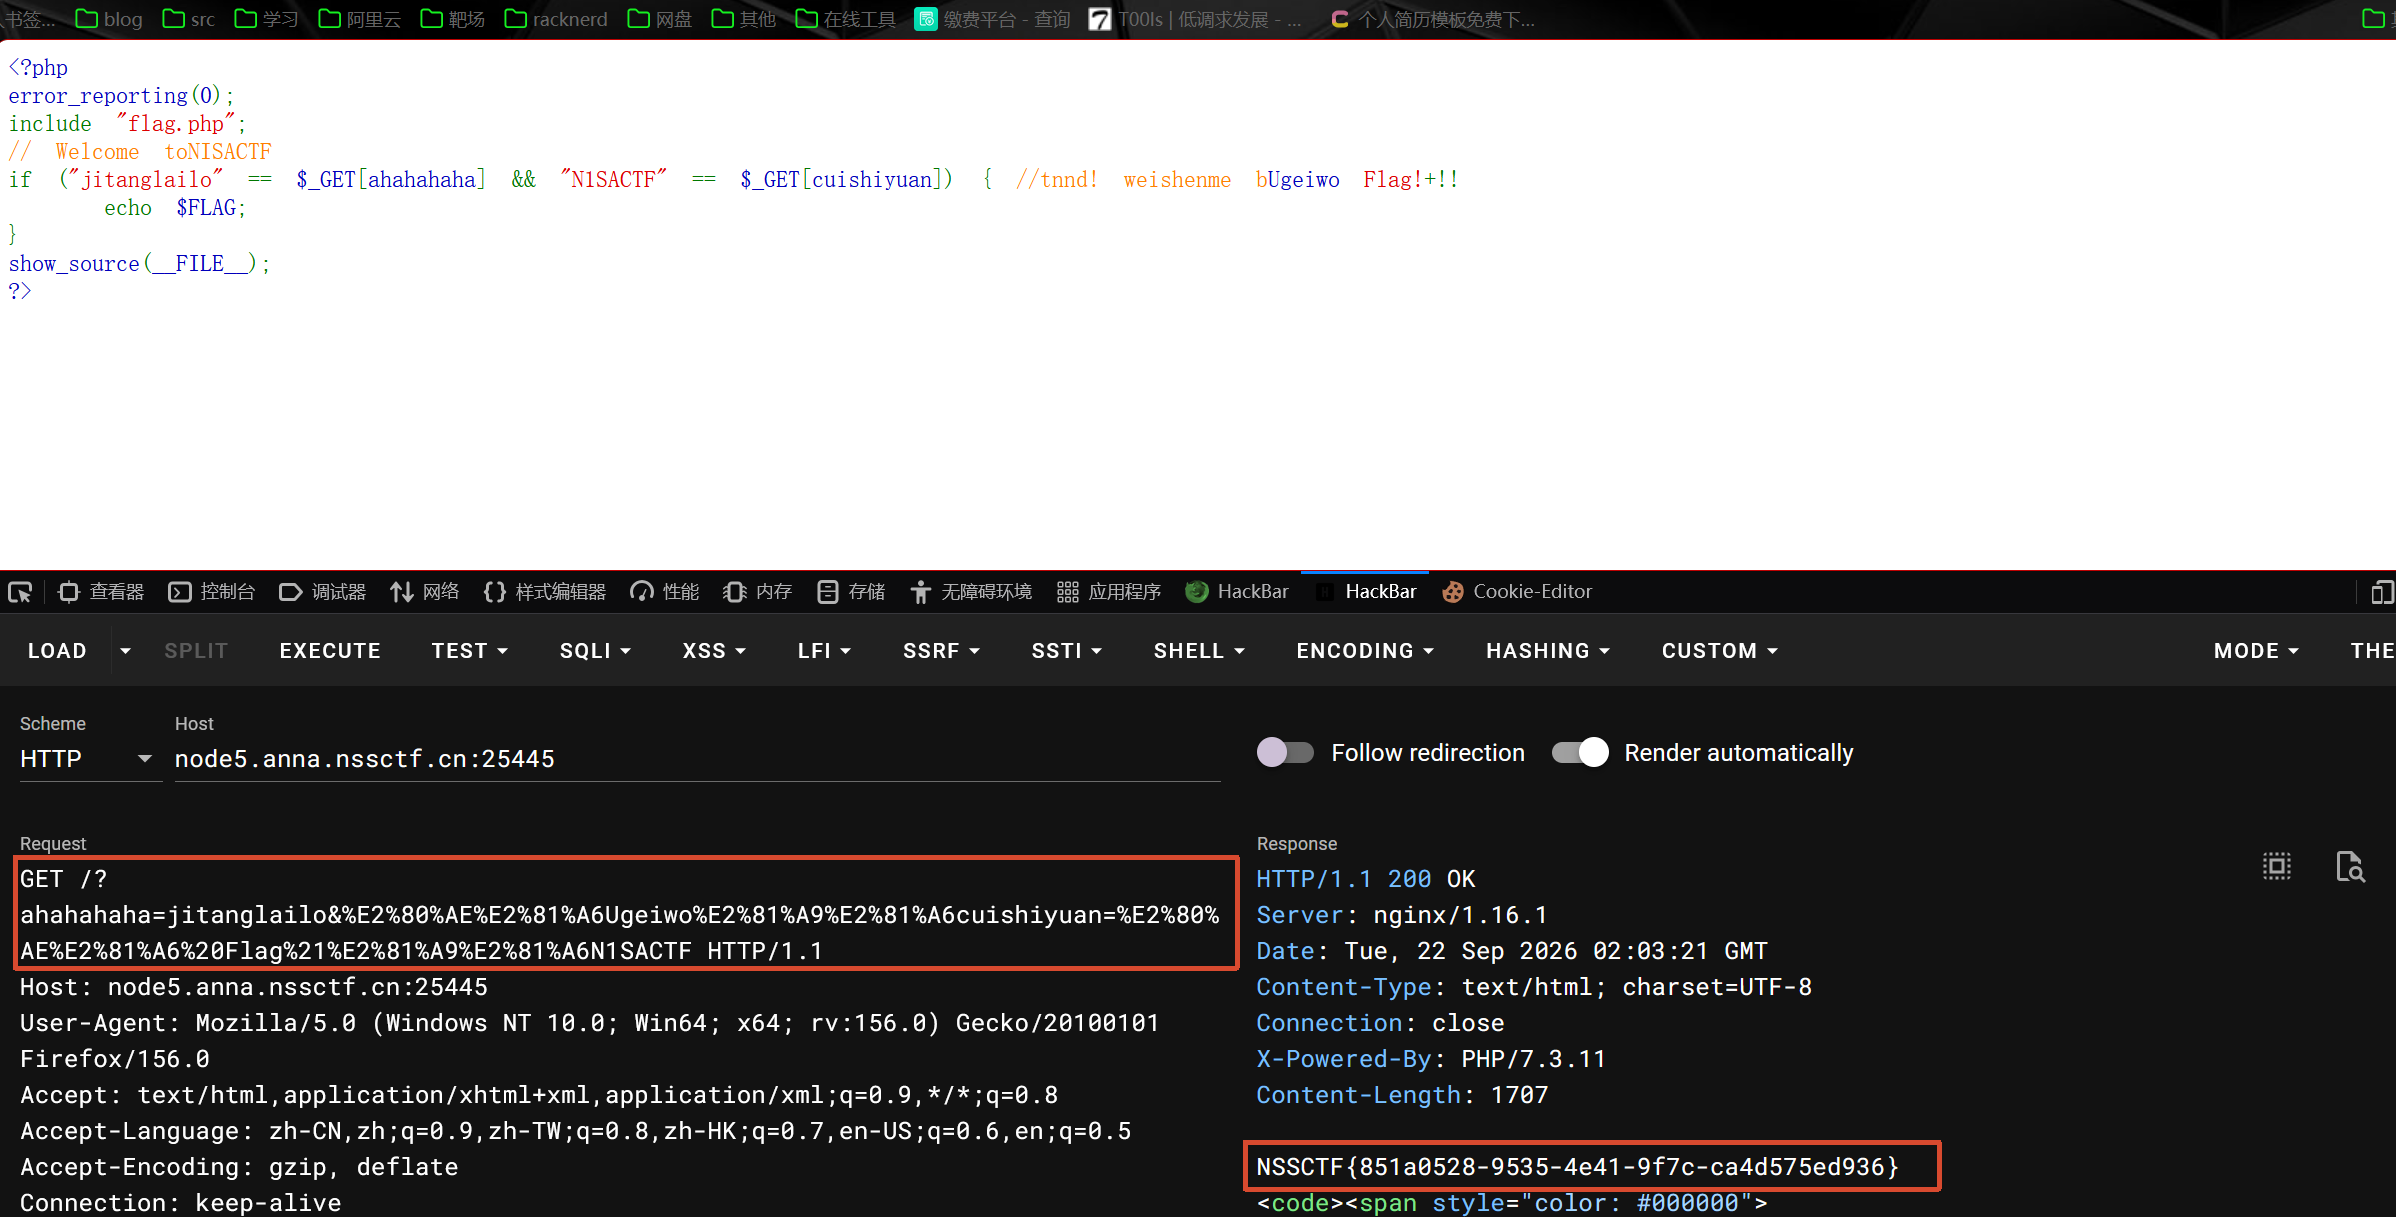Open the 查看器 inspector panel
The image size is (2396, 1217).
(x=100, y=592)
